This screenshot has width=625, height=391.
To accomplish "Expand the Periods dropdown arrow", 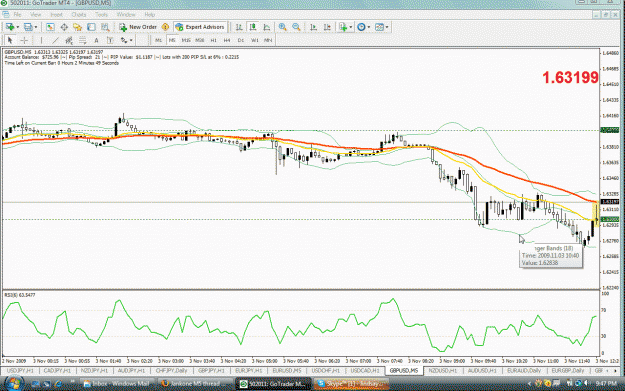I will coord(369,27).
